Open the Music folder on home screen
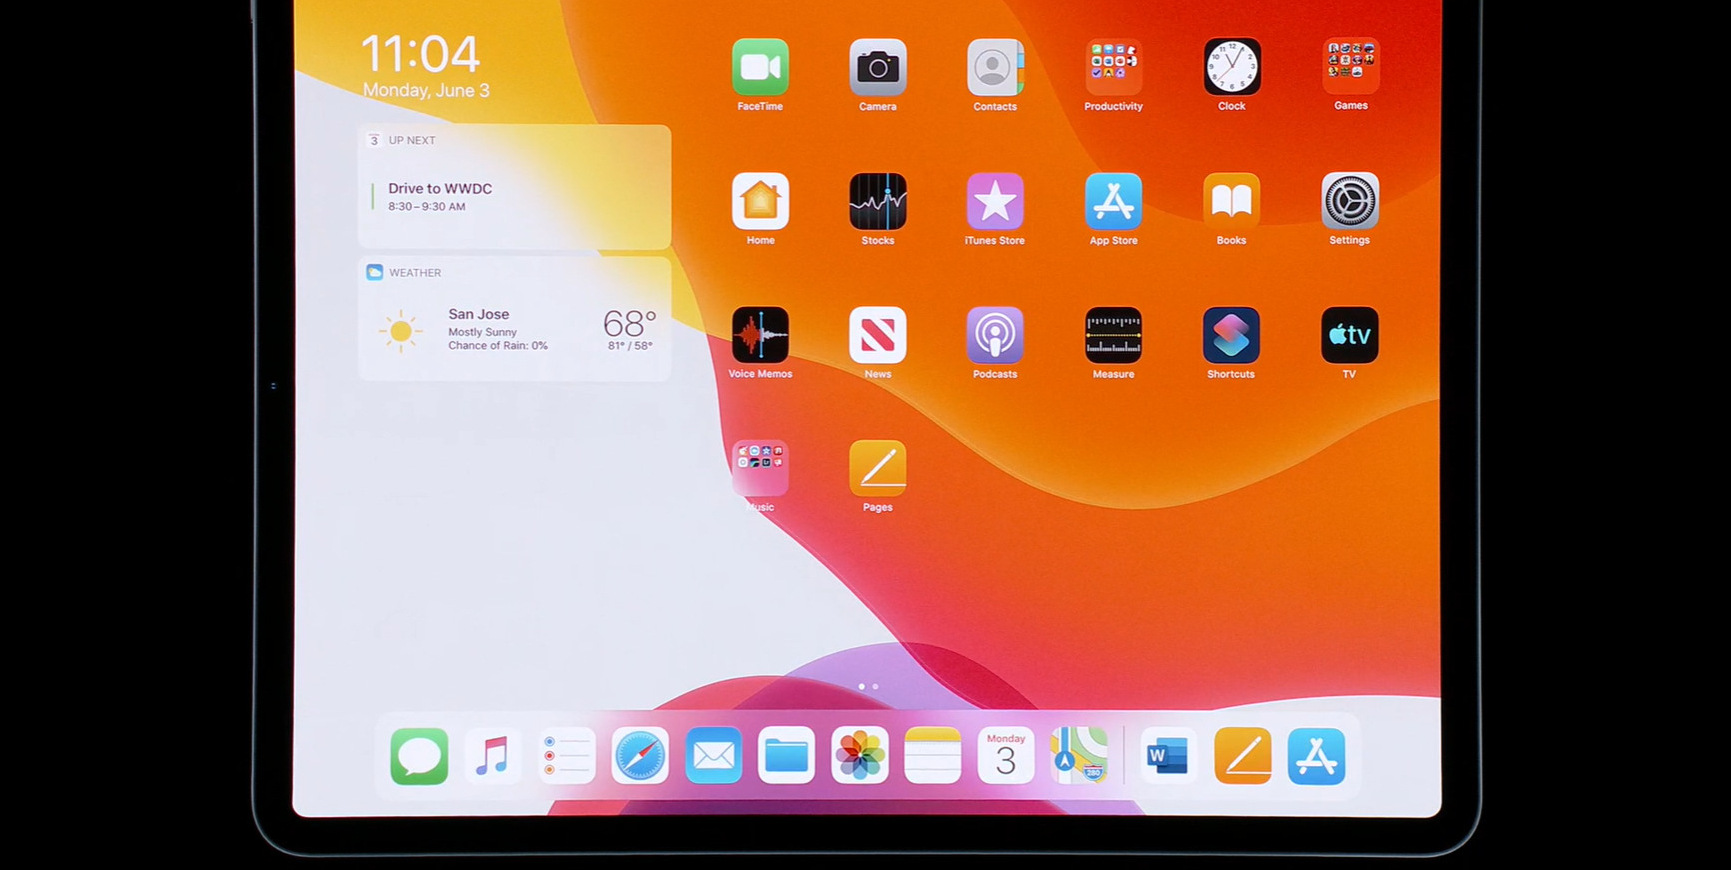This screenshot has width=1731, height=870. pyautogui.click(x=760, y=468)
